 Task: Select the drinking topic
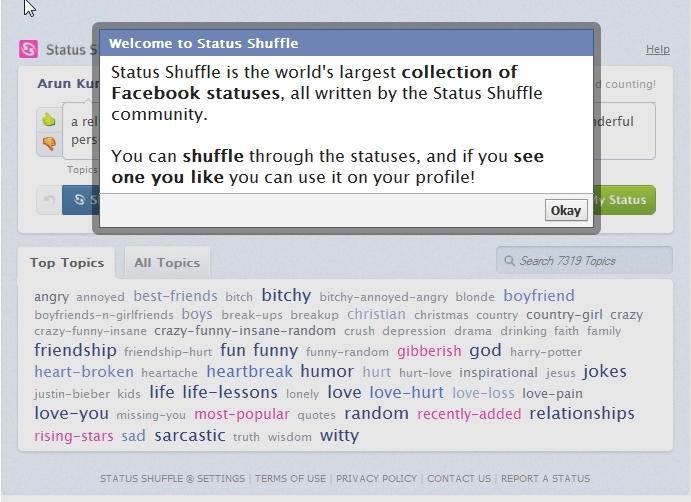(523, 331)
